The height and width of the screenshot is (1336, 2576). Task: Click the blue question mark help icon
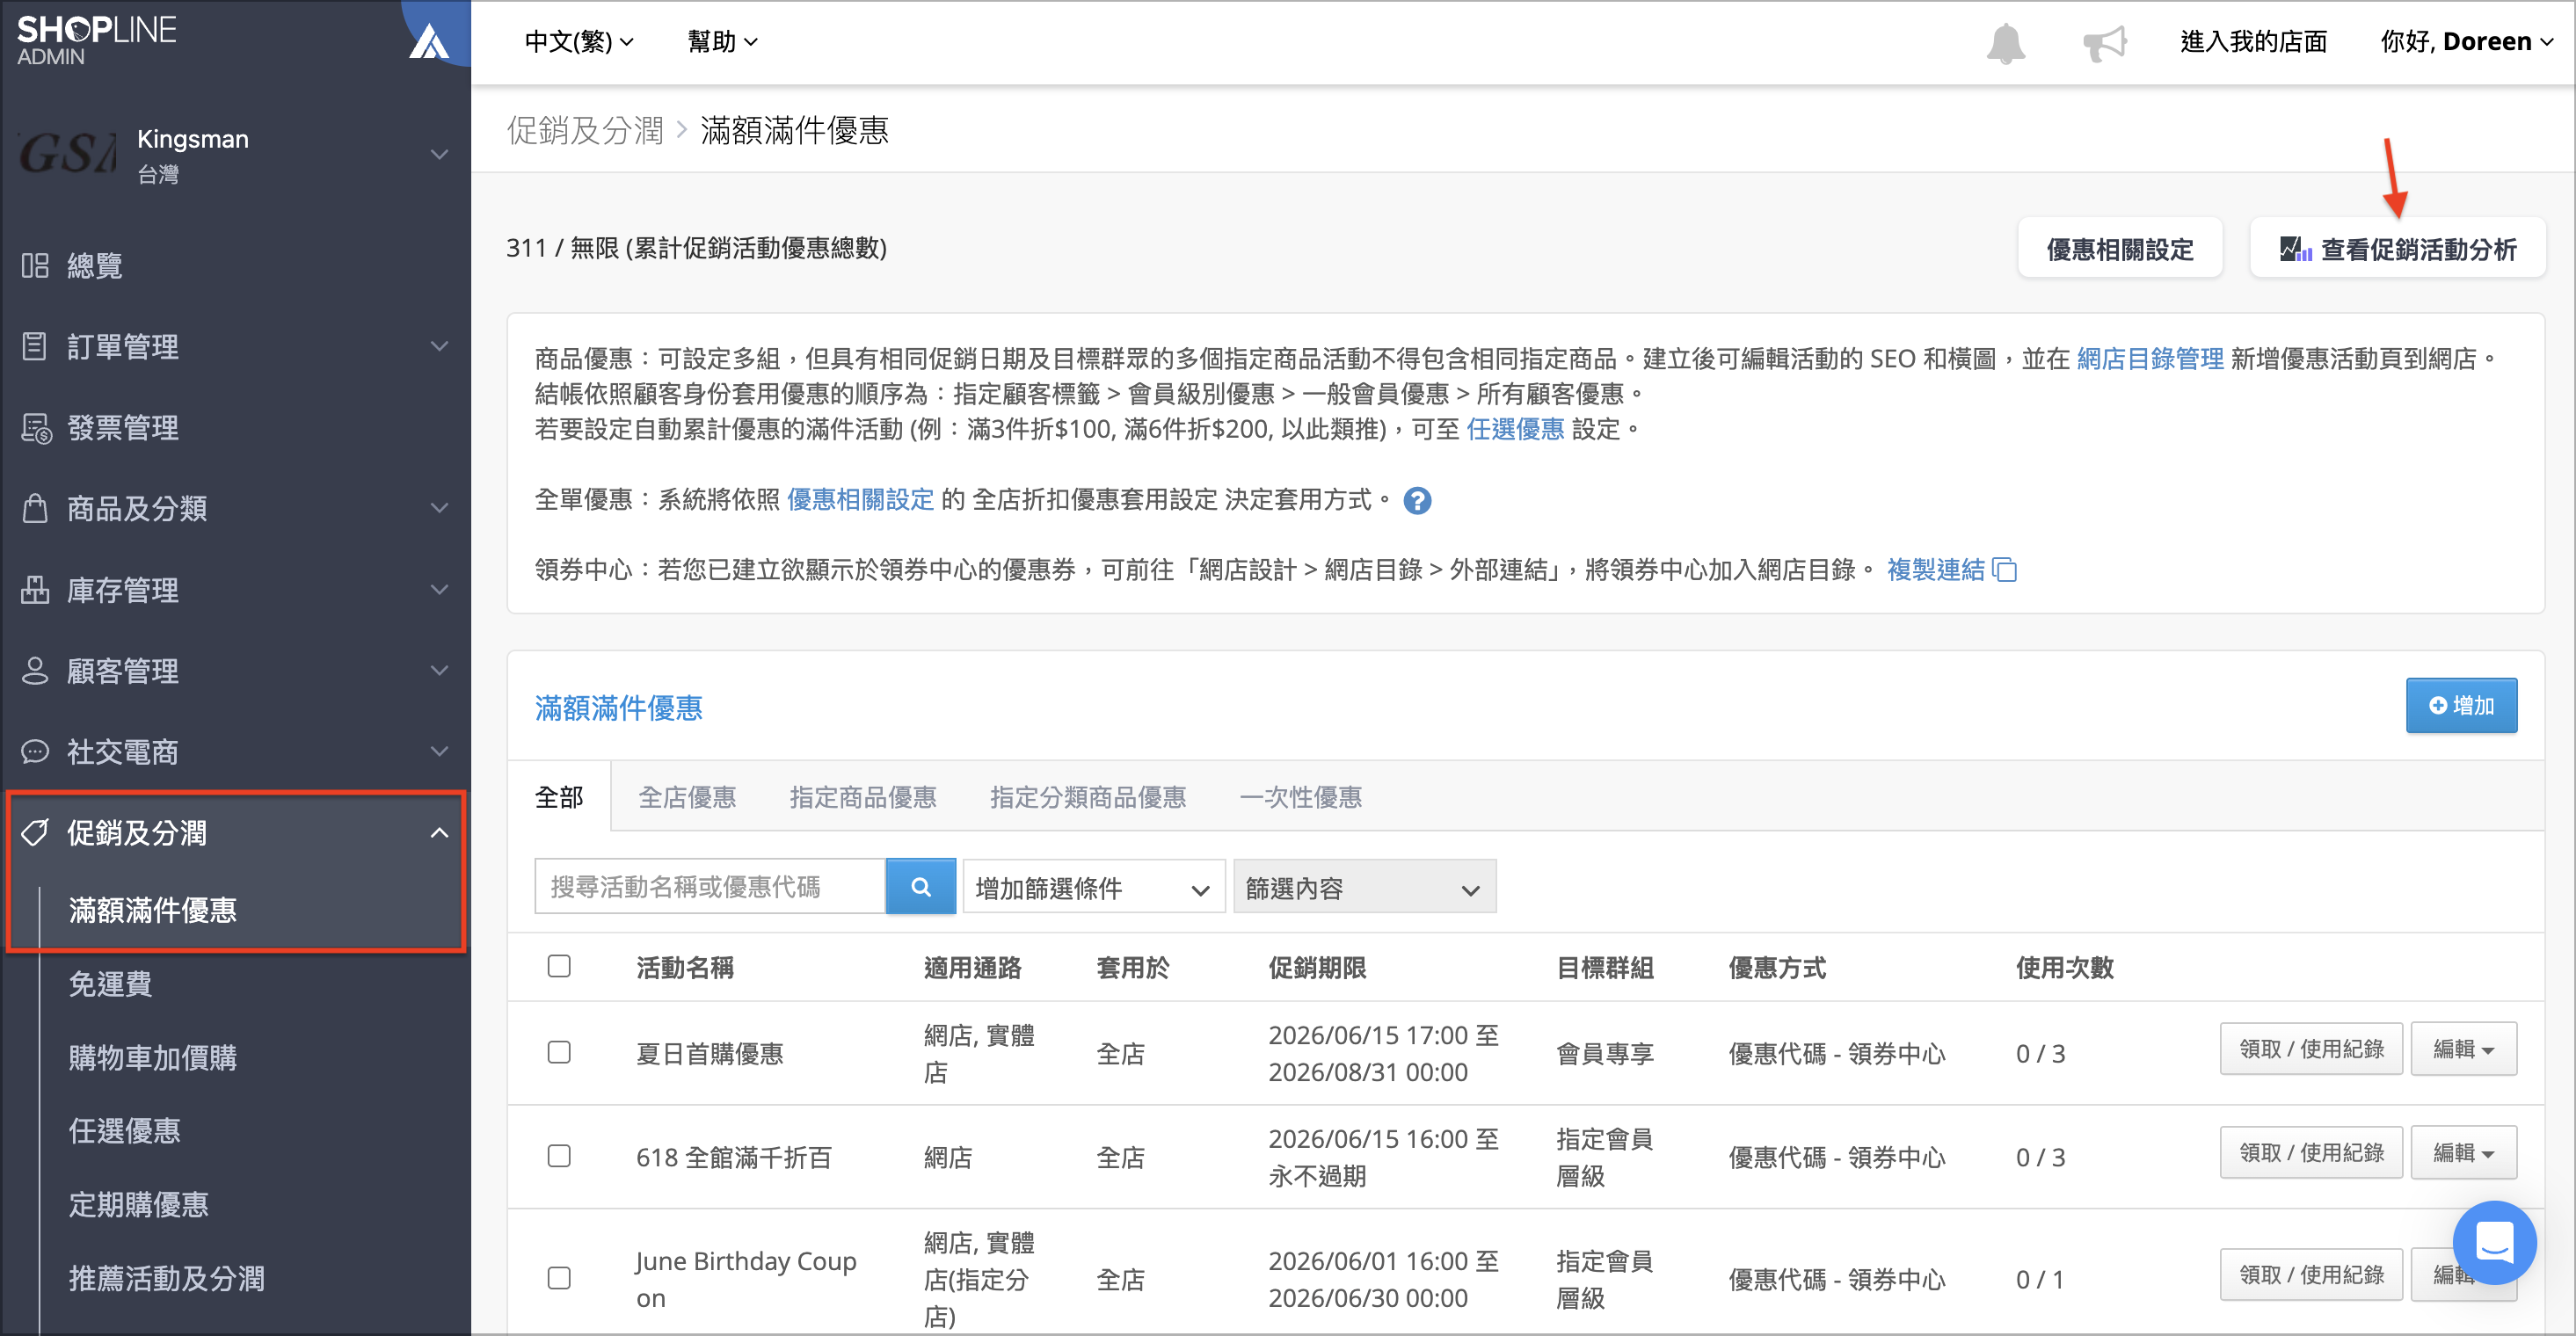tap(1417, 500)
